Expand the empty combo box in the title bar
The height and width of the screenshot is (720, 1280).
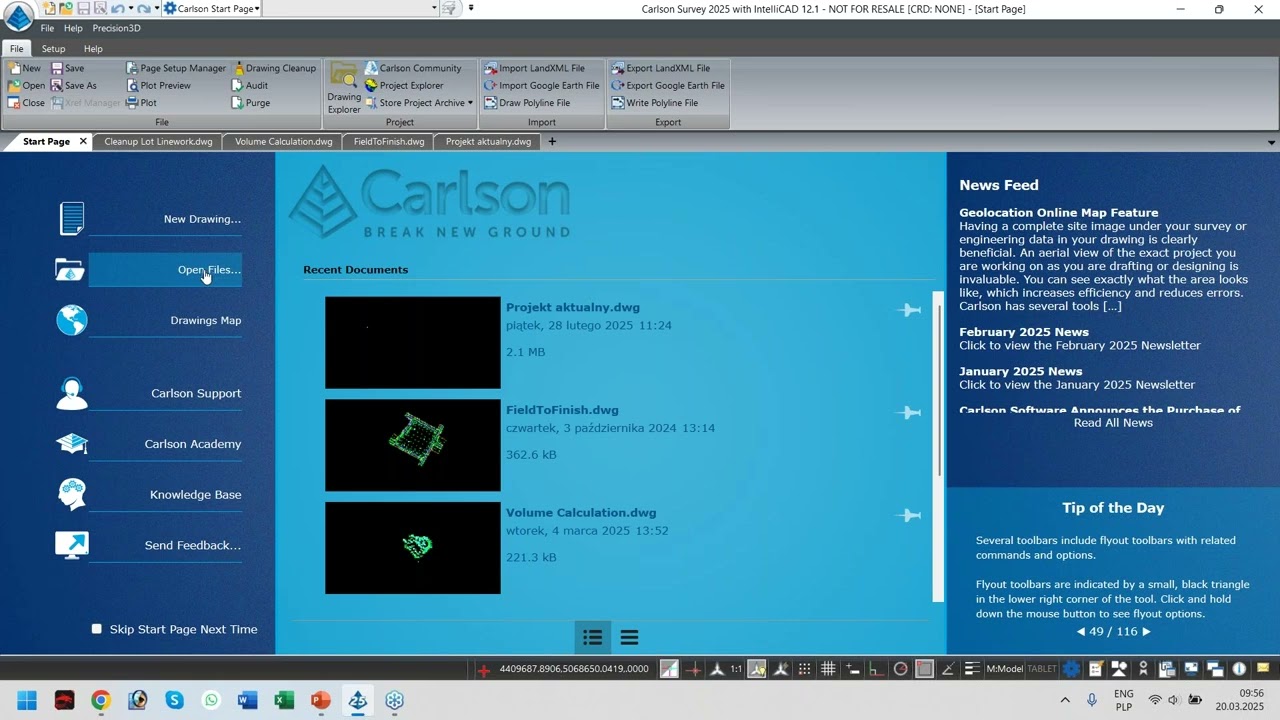click(434, 8)
